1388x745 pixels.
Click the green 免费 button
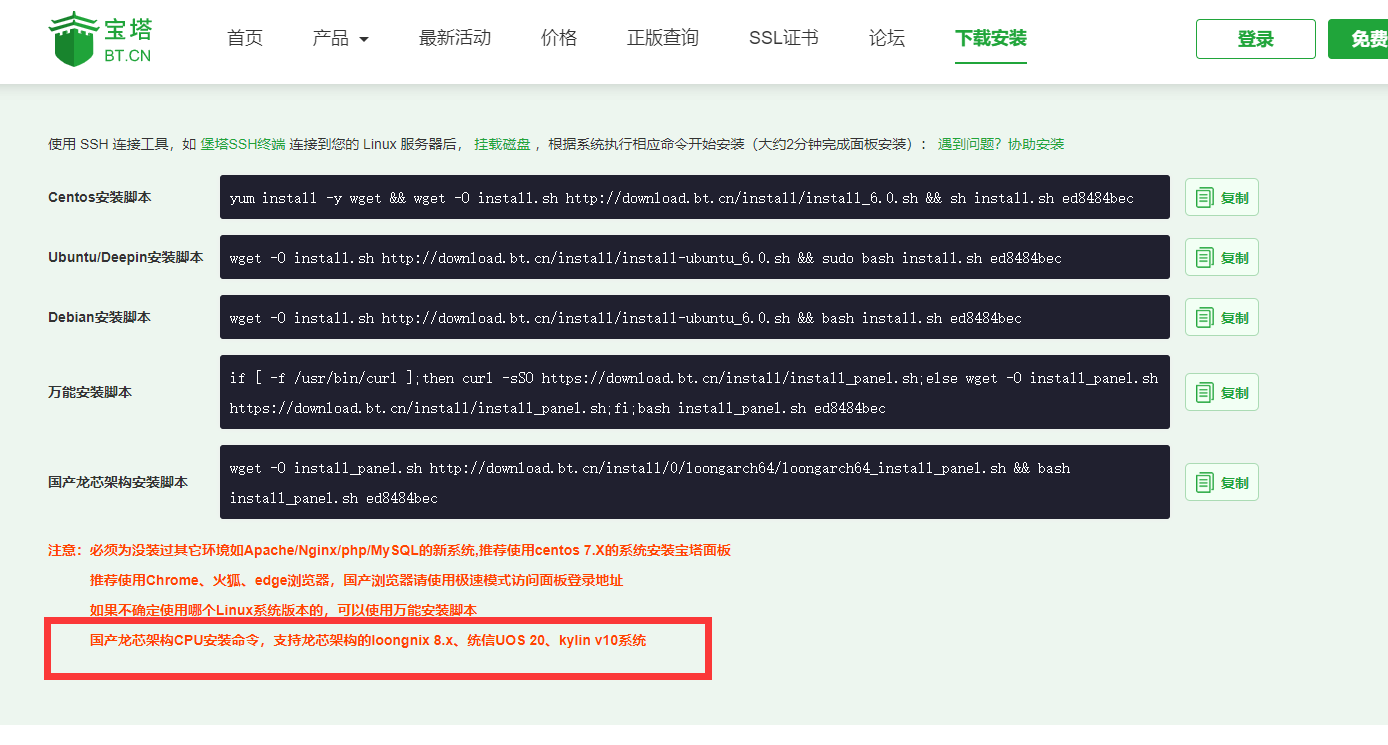click(1360, 39)
